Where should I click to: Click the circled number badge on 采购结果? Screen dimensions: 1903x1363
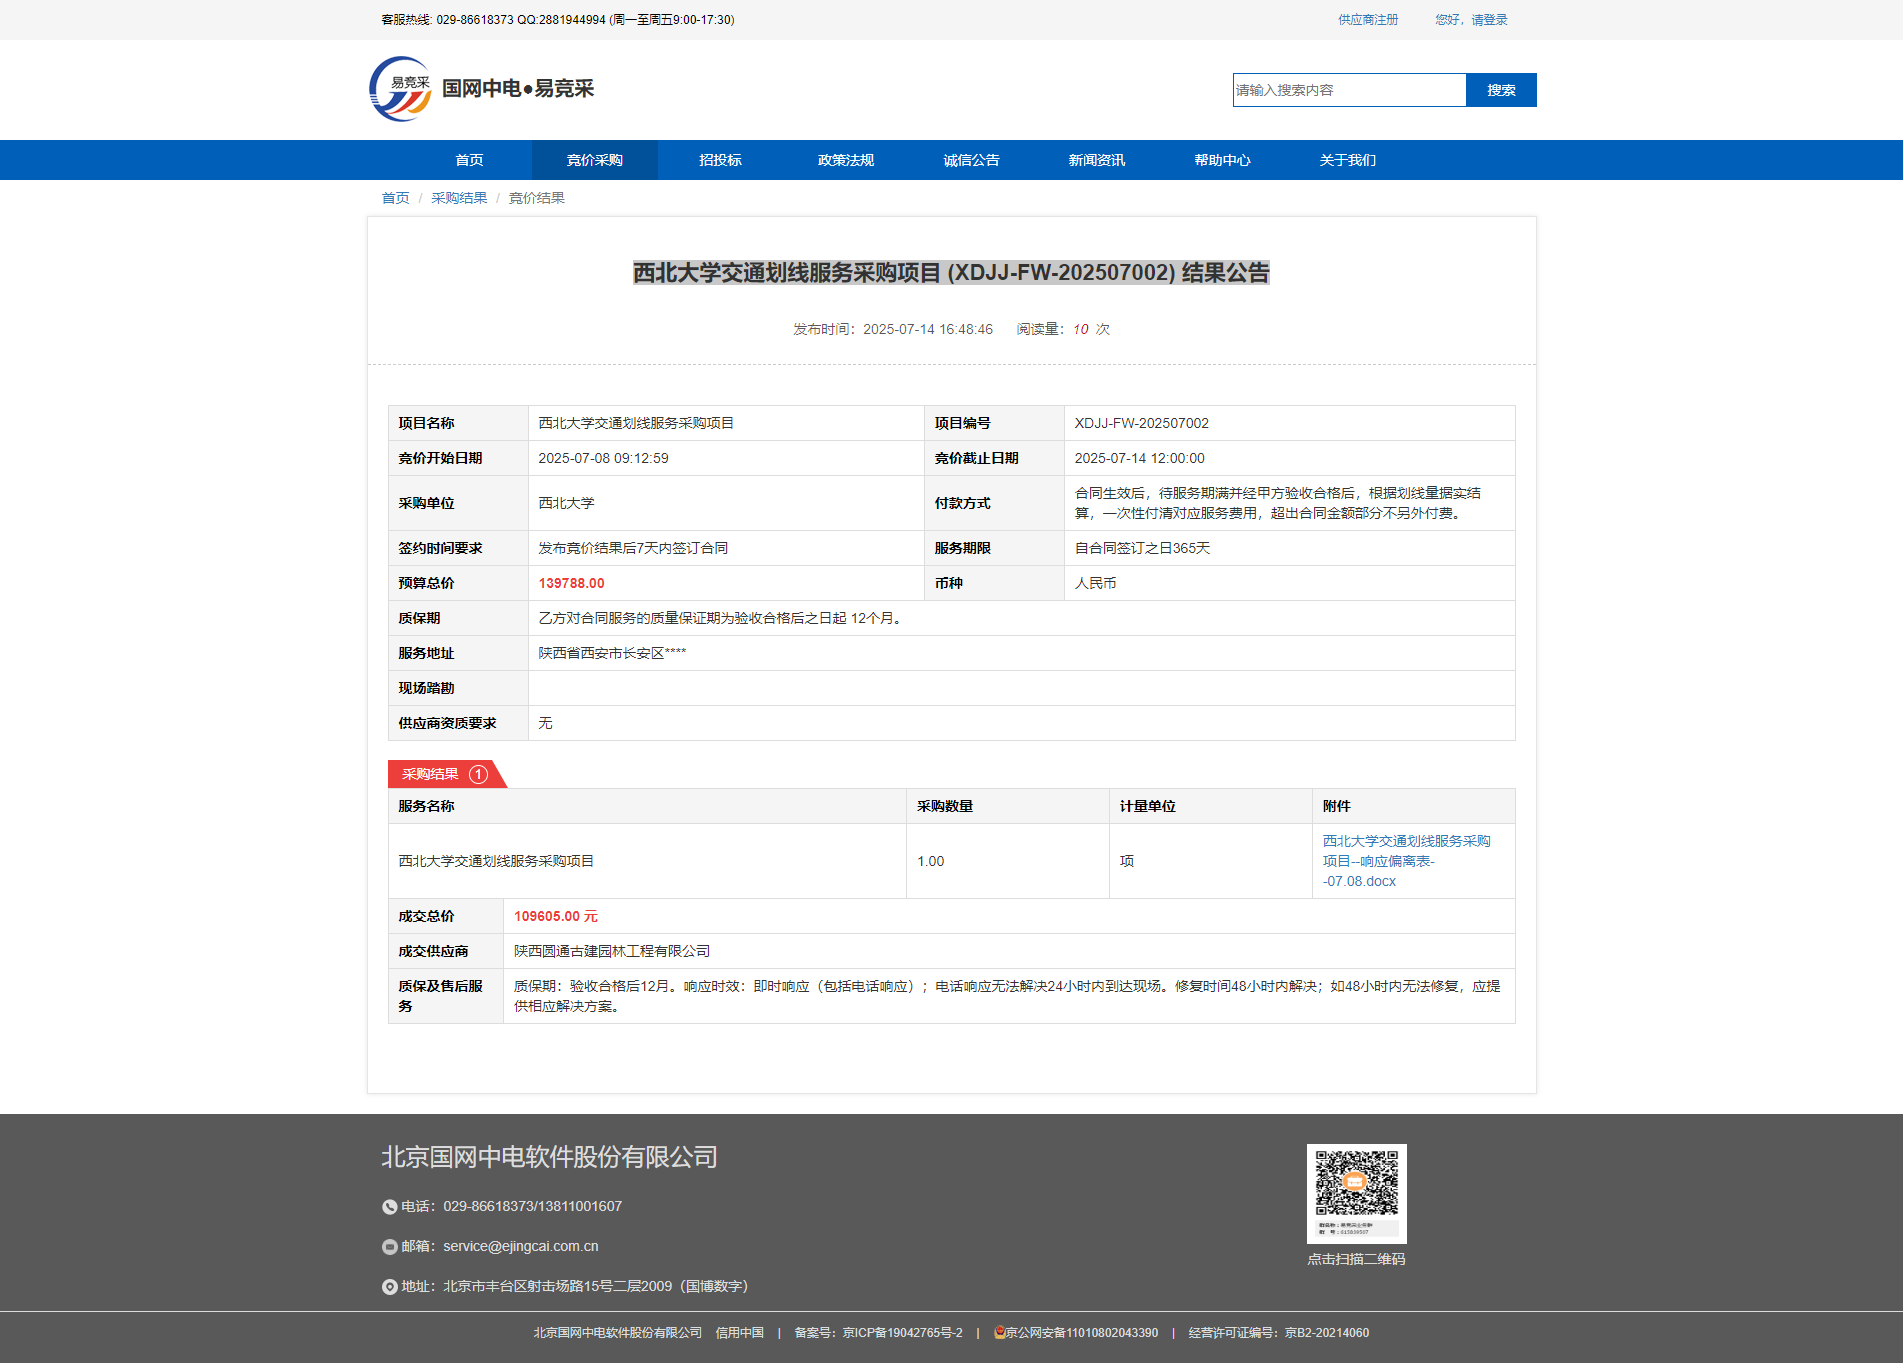(479, 774)
